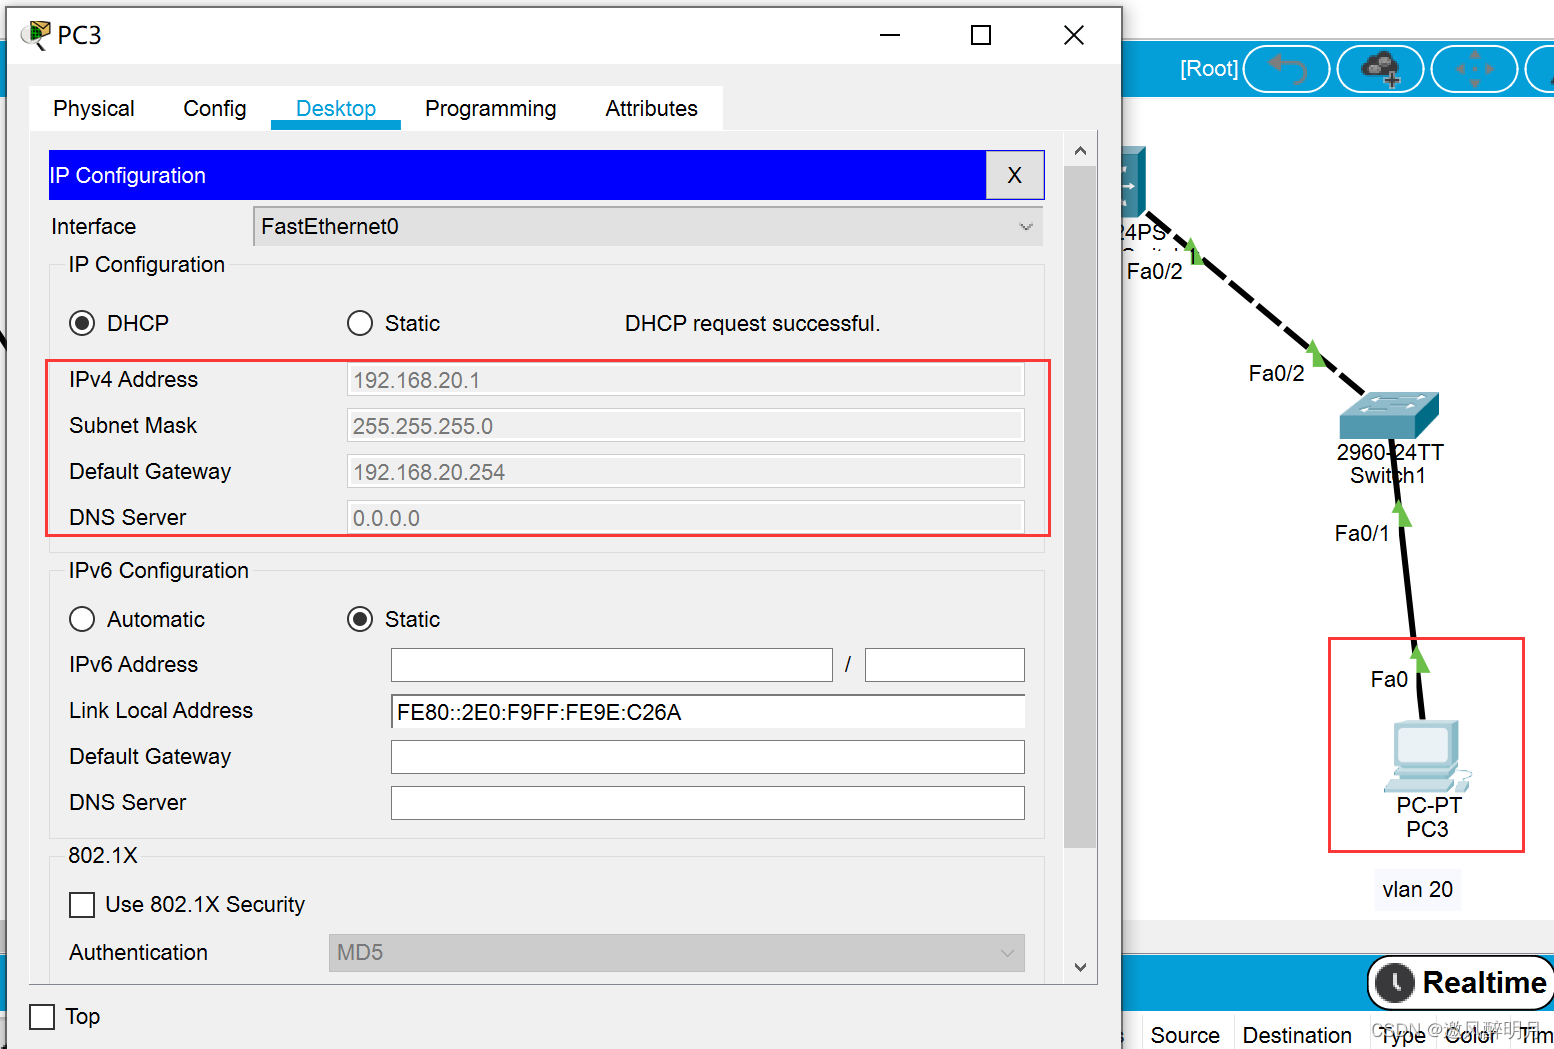Click the new cluster cloud icon
The width and height of the screenshot is (1554, 1049).
[x=1381, y=69]
